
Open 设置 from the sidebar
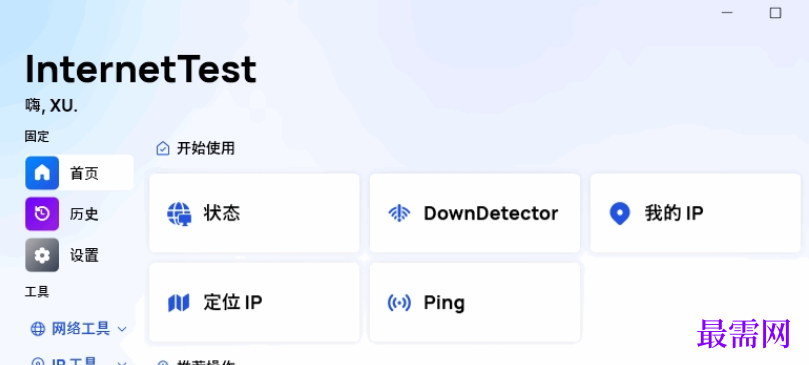click(79, 255)
